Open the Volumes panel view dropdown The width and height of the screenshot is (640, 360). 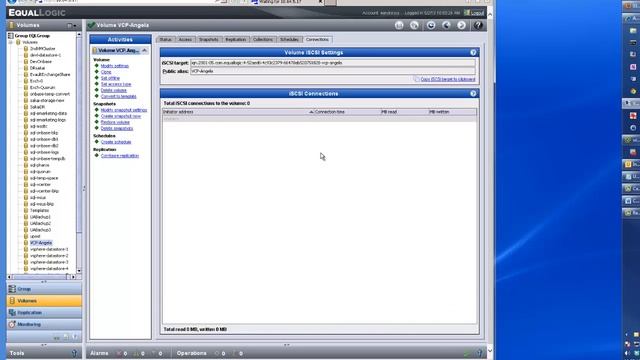tap(72, 25)
